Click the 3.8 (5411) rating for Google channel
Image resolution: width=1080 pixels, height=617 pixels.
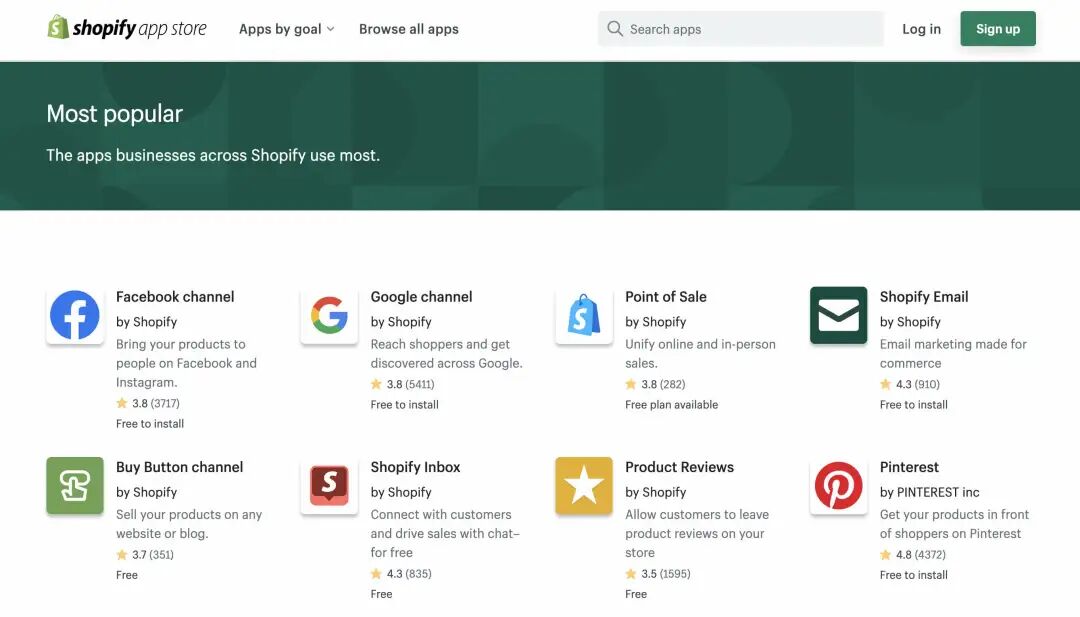403,384
